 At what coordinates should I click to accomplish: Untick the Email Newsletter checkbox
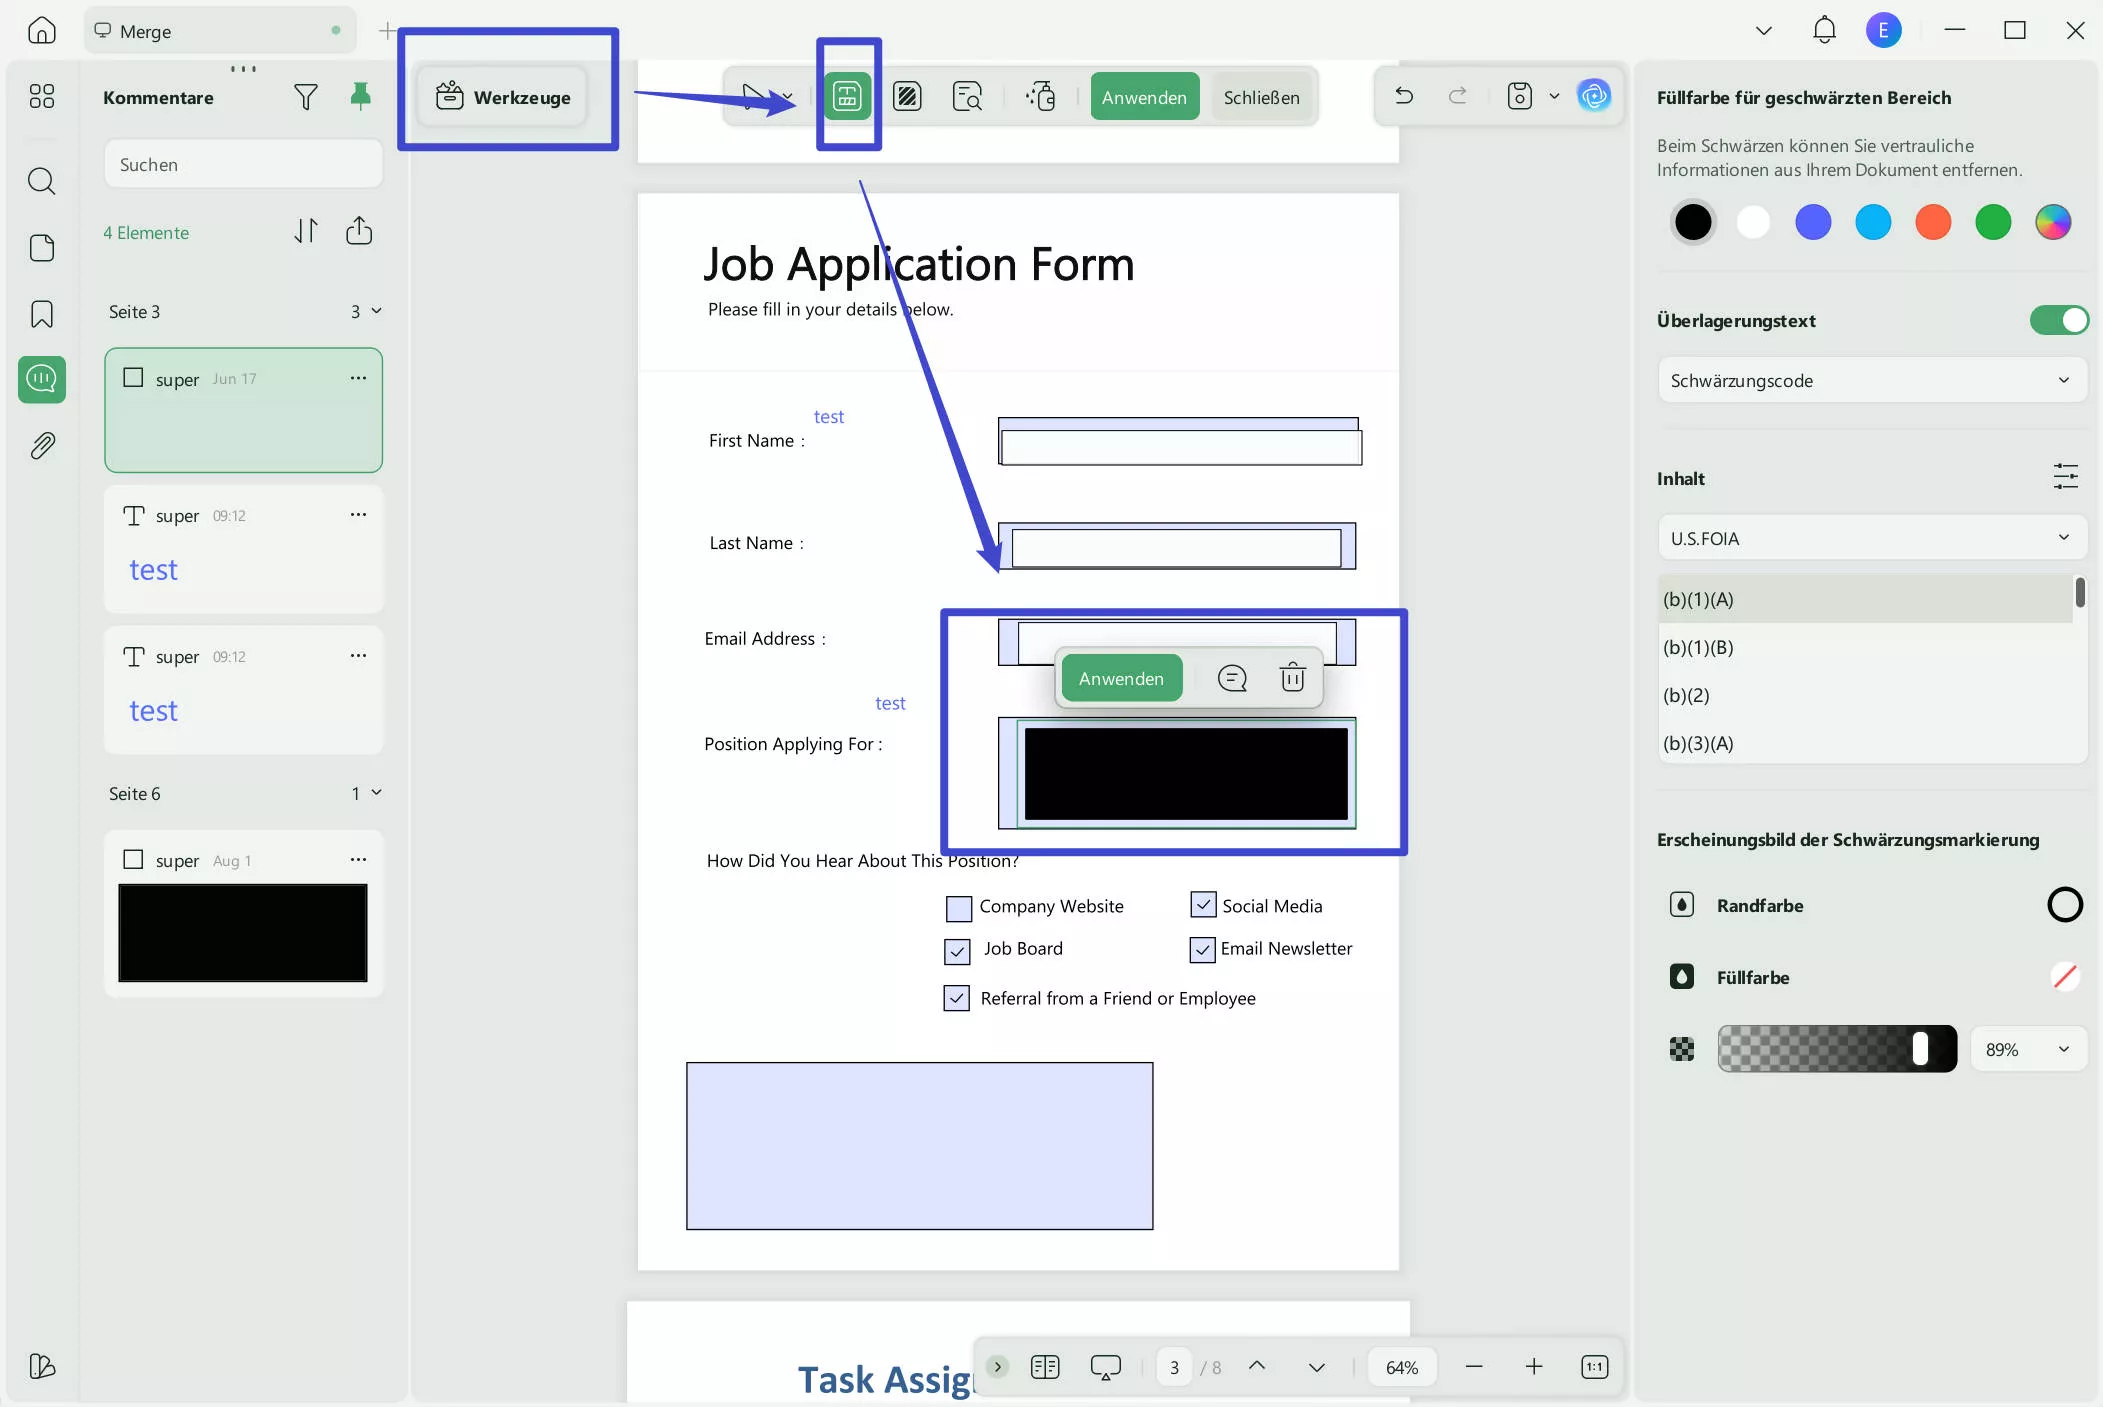click(1202, 949)
